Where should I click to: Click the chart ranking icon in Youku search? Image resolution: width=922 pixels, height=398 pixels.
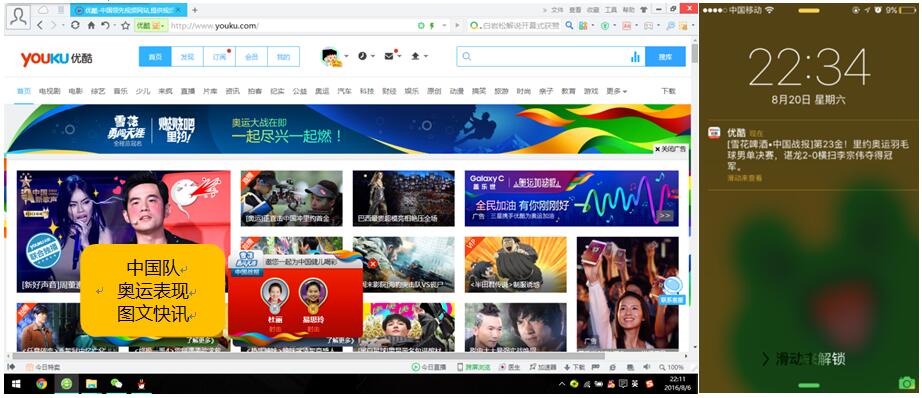635,56
